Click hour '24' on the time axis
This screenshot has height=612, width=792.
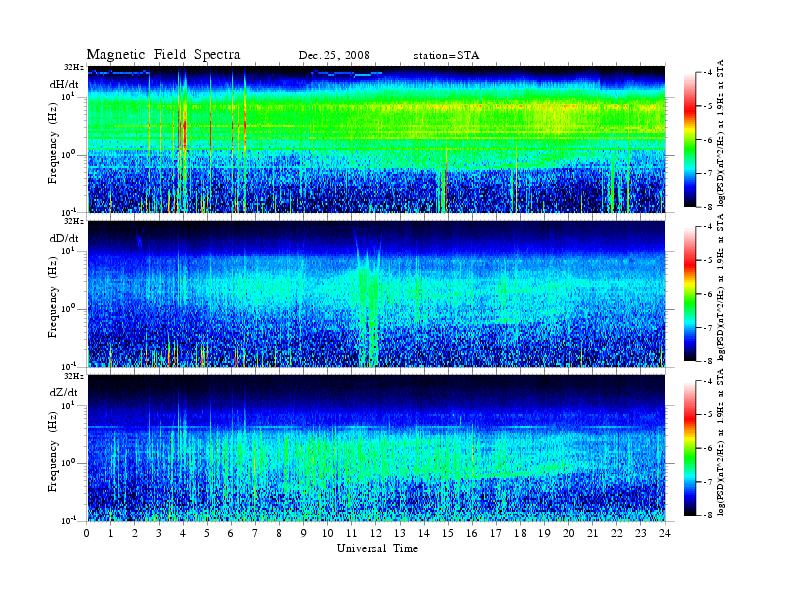(x=664, y=534)
